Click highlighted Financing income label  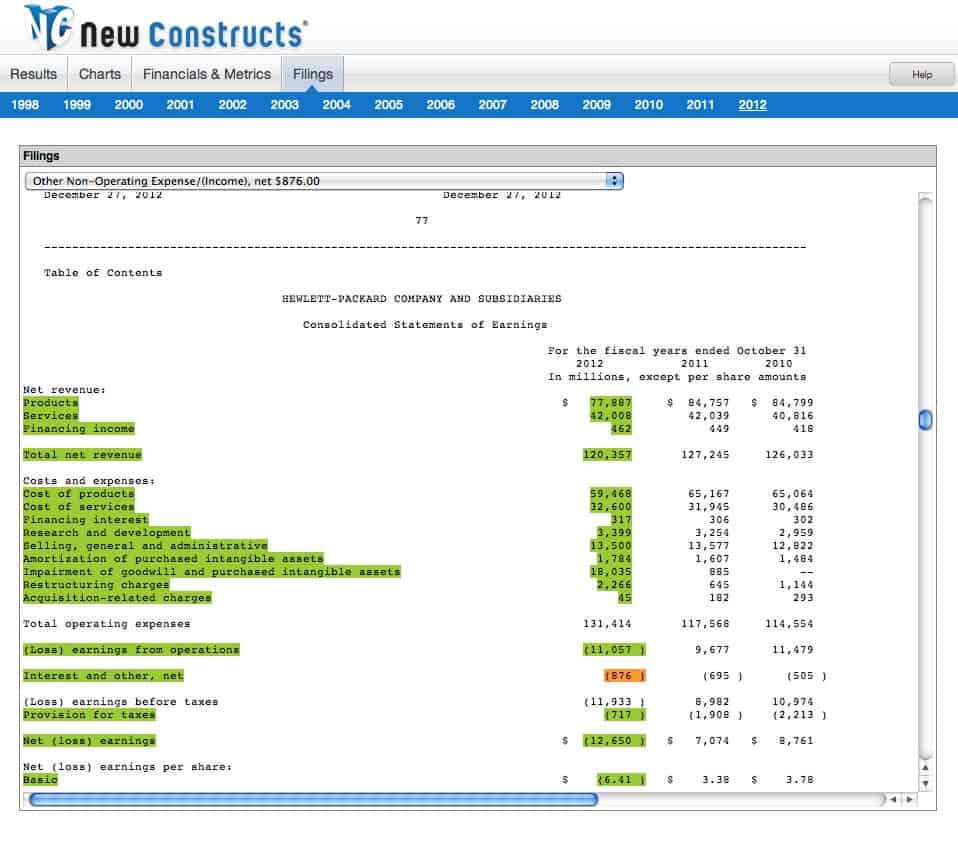click(x=79, y=428)
